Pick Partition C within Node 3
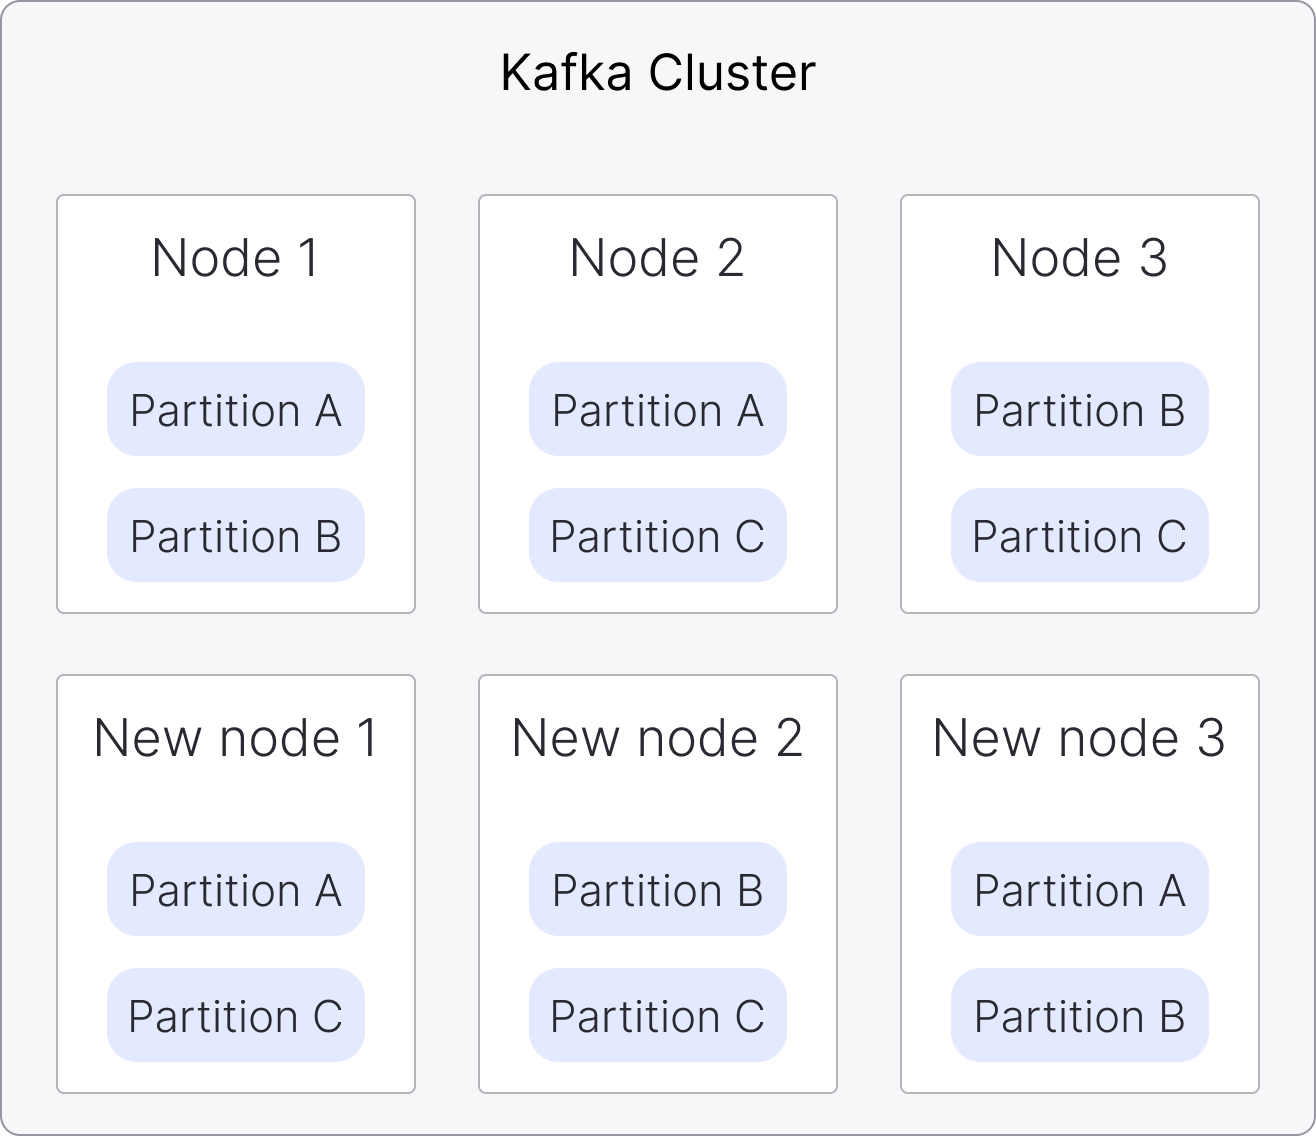The height and width of the screenshot is (1136, 1316). [x=1079, y=536]
